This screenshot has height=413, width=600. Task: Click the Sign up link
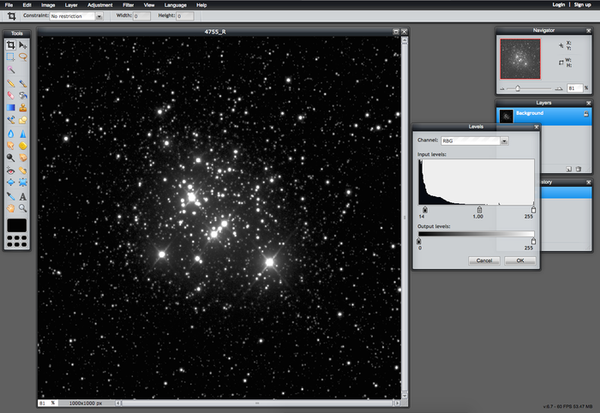pos(584,5)
